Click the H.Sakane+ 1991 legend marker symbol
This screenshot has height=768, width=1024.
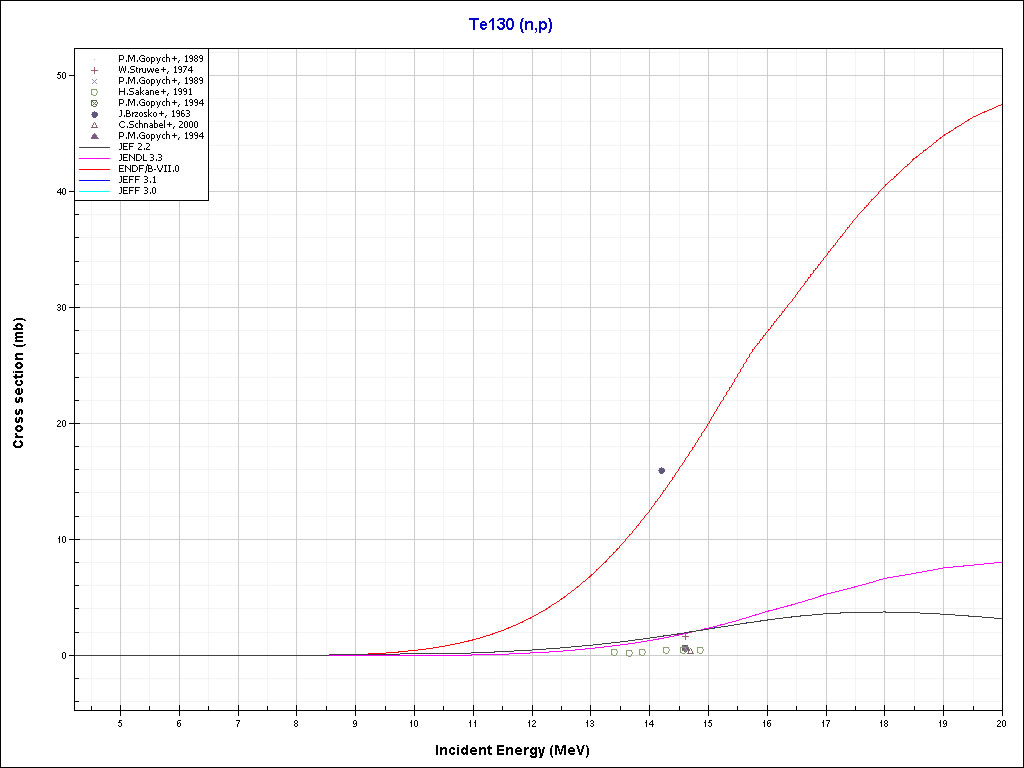[x=94, y=92]
